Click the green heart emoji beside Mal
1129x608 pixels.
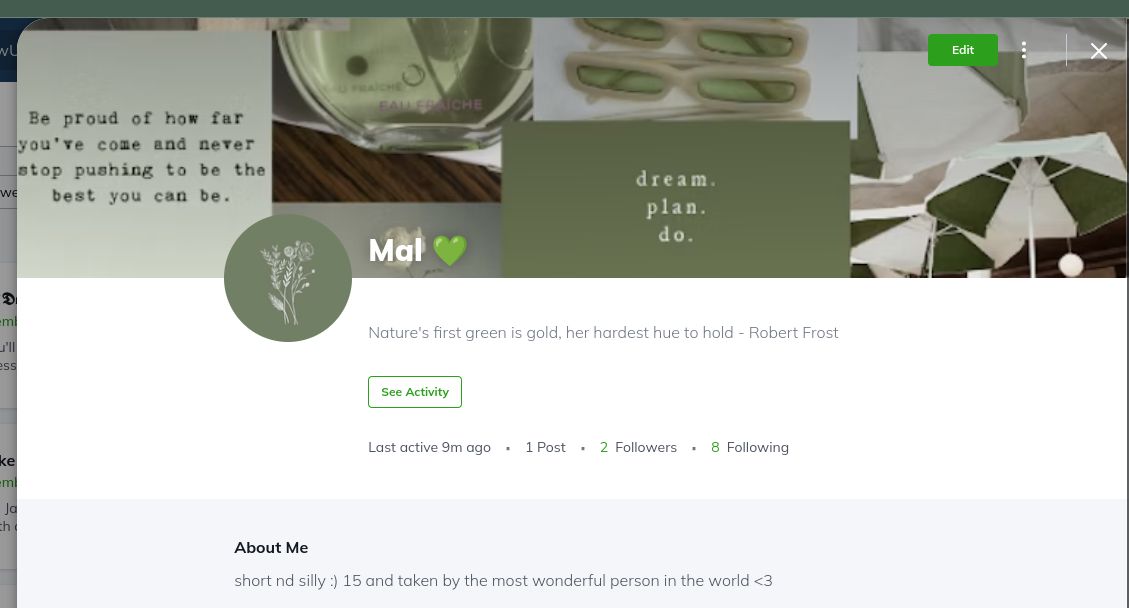pos(450,250)
